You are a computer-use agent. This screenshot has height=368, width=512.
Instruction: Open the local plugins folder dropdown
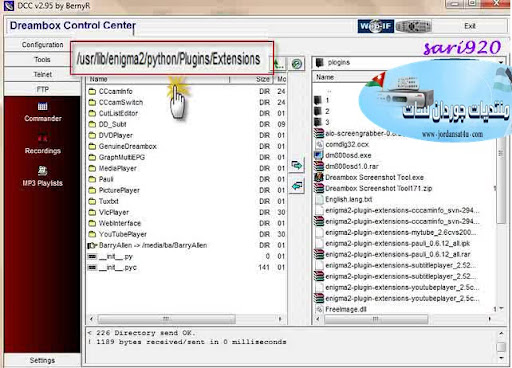(501, 62)
